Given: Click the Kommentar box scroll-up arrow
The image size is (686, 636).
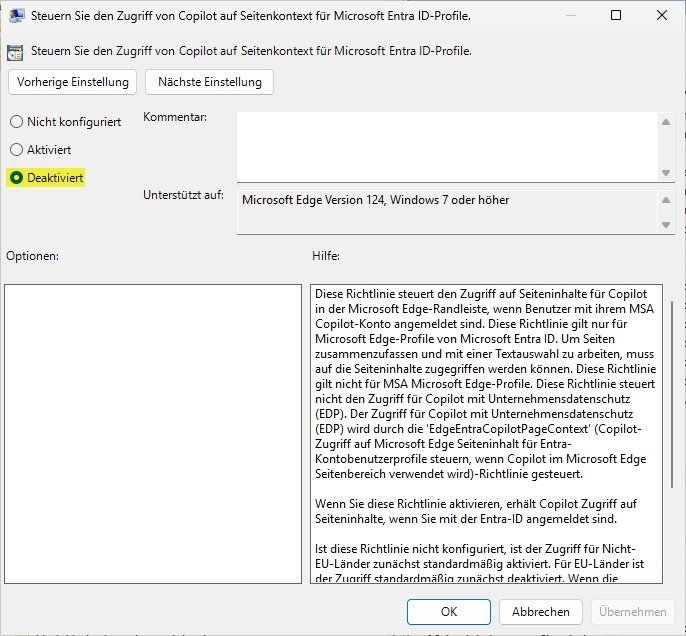Looking at the screenshot, I should 666,122.
